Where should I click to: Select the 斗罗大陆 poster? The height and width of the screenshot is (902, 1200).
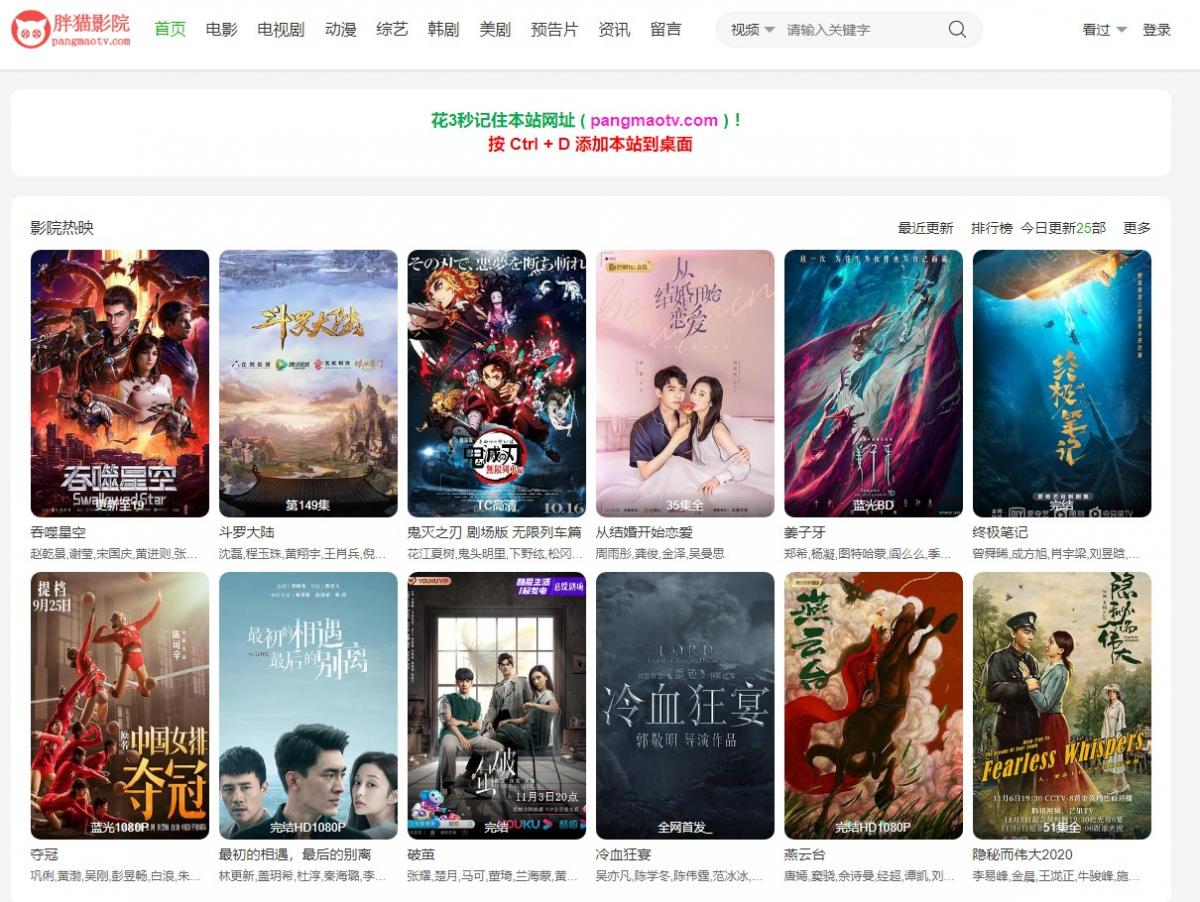tap(308, 383)
